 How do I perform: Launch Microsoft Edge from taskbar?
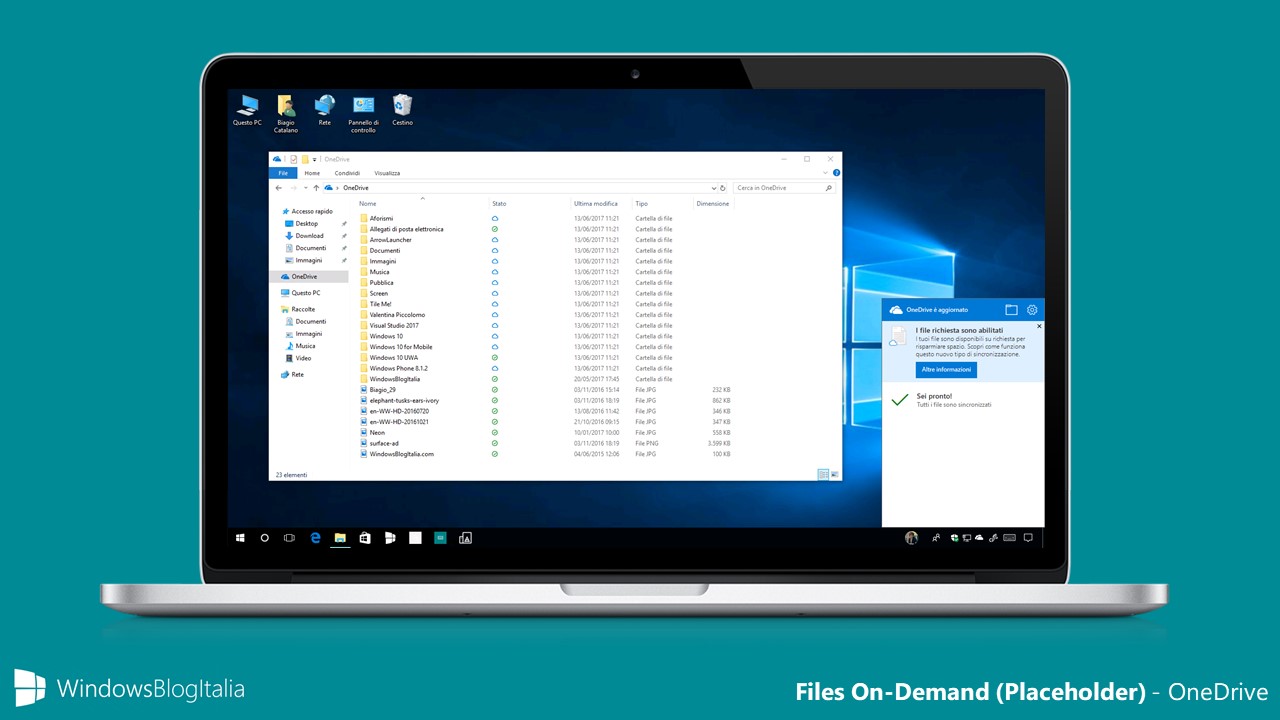[315, 538]
